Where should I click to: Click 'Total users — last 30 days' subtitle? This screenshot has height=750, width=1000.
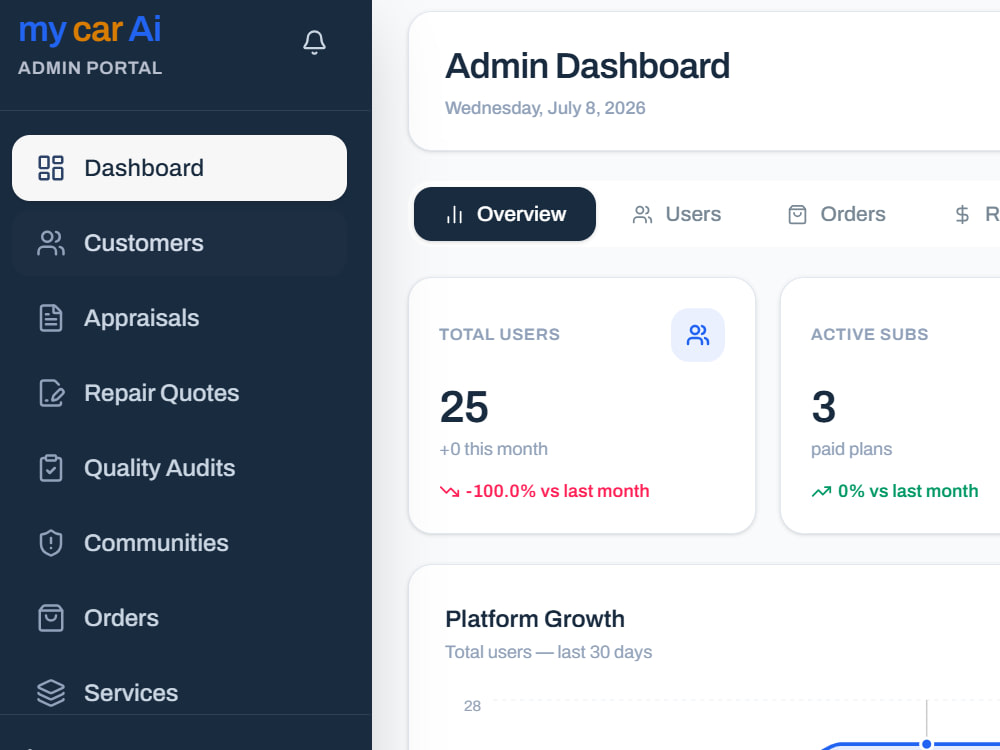548,652
